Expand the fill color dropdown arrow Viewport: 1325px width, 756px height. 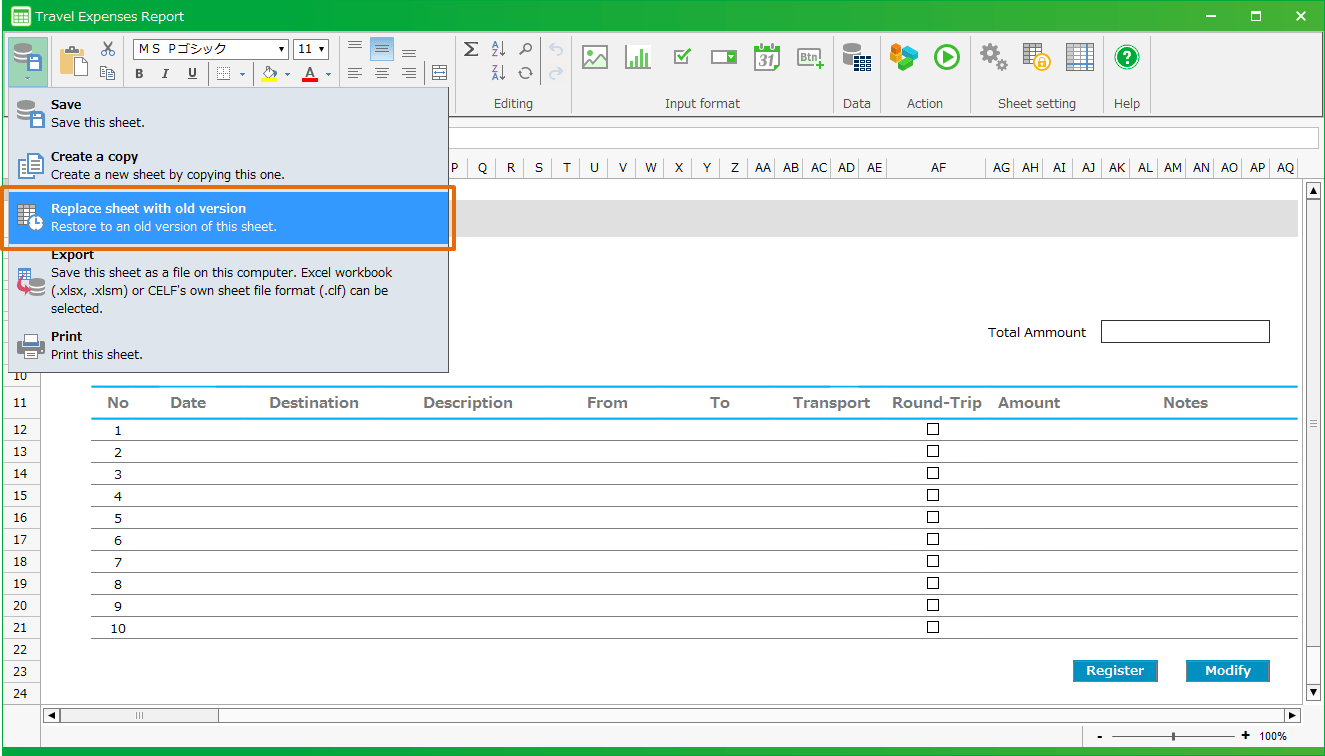[287, 74]
